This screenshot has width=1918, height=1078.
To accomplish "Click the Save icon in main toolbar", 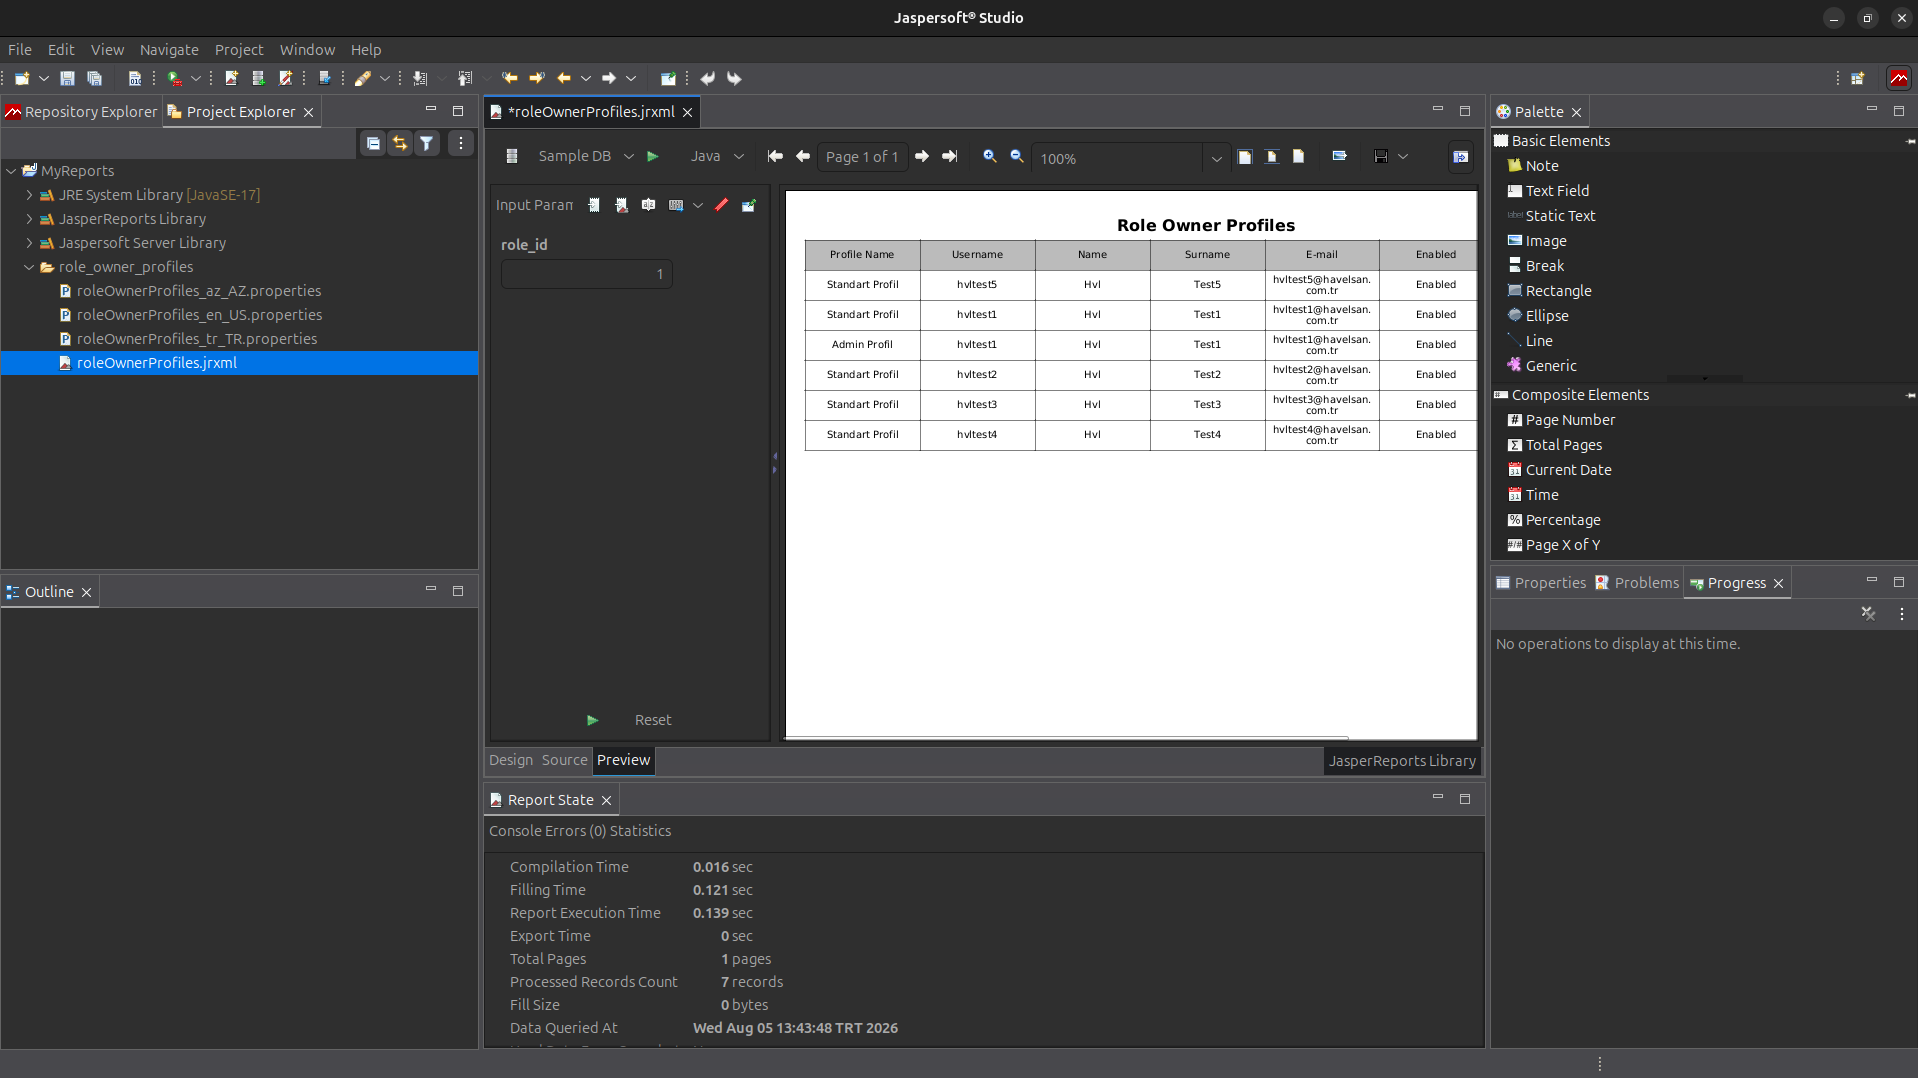I will pyautogui.click(x=67, y=78).
